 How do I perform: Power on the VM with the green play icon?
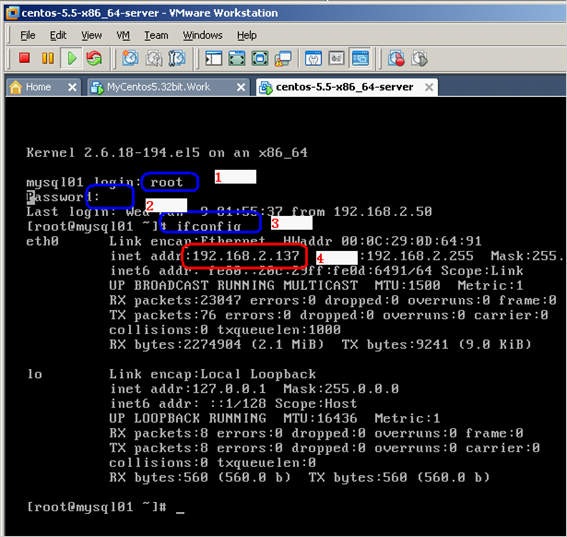pos(72,58)
